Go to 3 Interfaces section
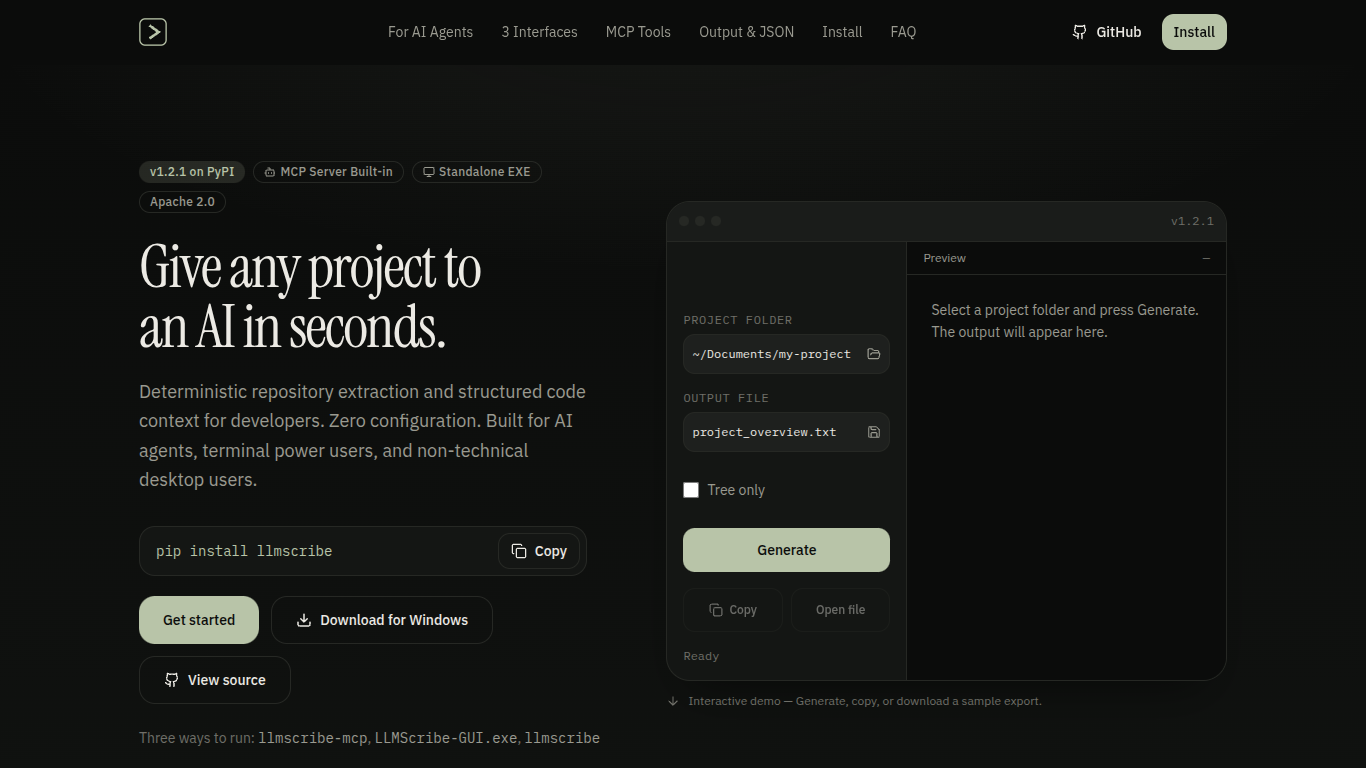This screenshot has width=1366, height=768. pyautogui.click(x=539, y=32)
